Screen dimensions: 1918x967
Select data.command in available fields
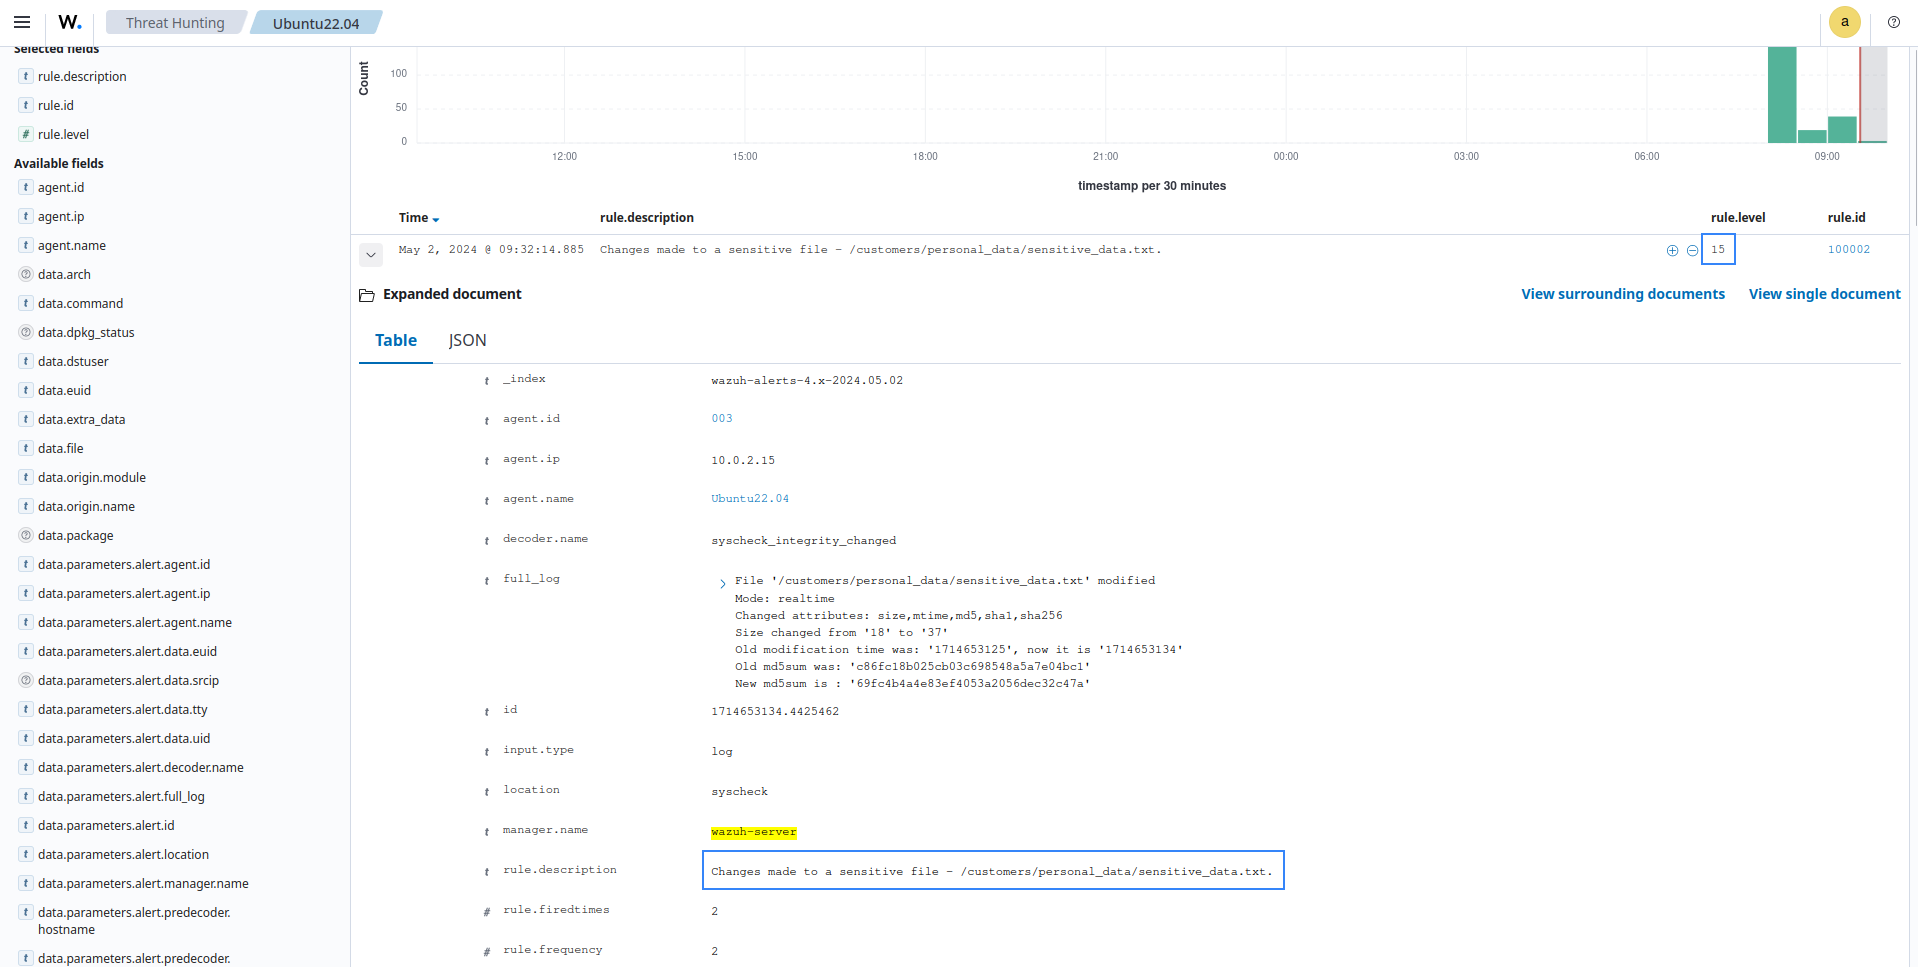80,303
